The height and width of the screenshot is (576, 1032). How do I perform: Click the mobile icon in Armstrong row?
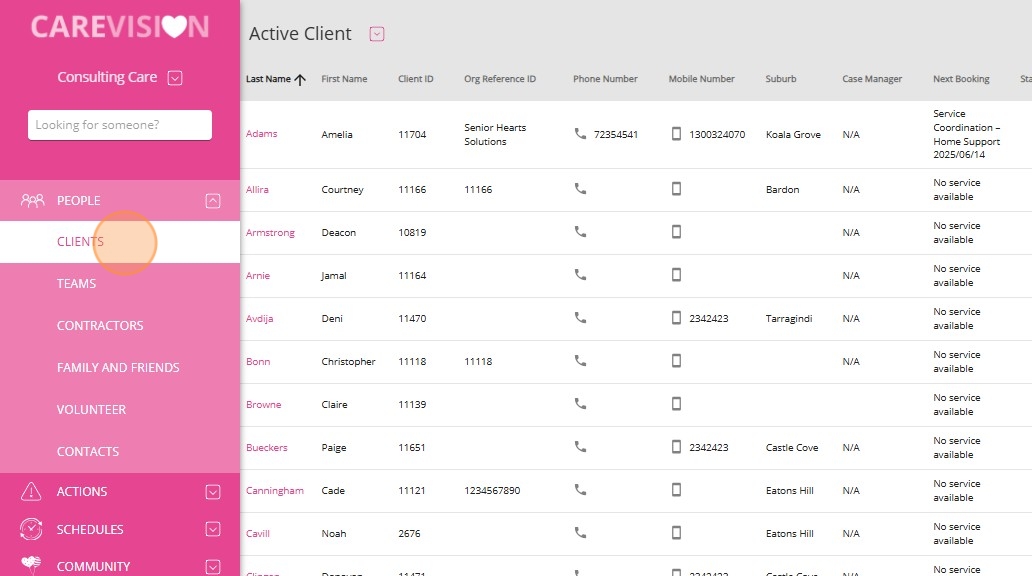[x=676, y=232]
